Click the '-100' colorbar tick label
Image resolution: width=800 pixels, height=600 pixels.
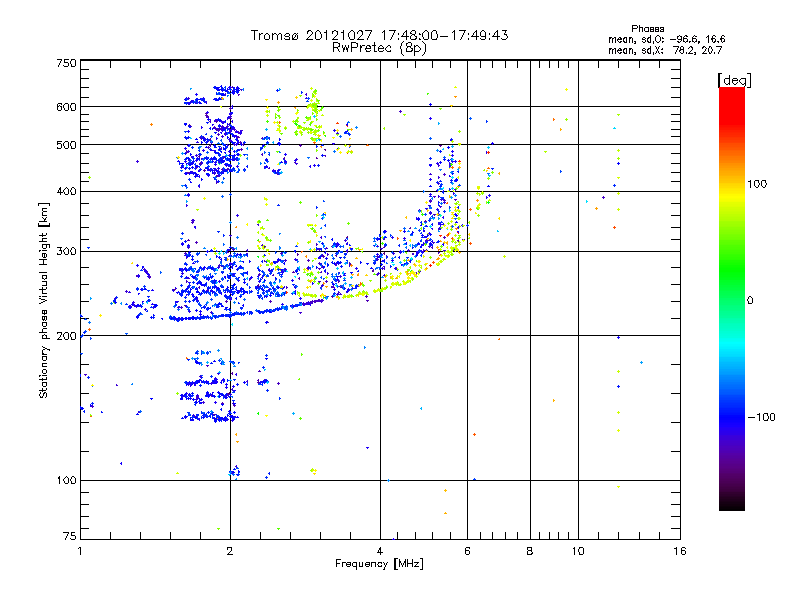click(x=761, y=417)
